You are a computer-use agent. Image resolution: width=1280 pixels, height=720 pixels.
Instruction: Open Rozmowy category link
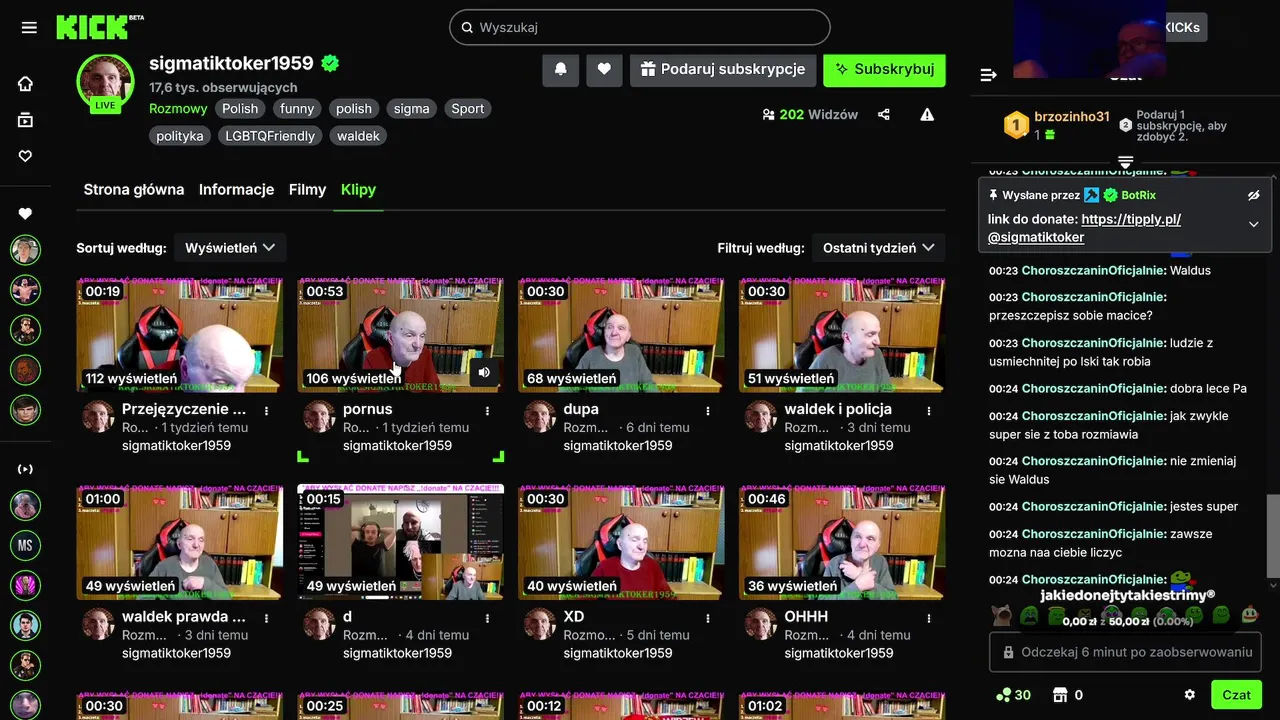pyautogui.click(x=178, y=109)
